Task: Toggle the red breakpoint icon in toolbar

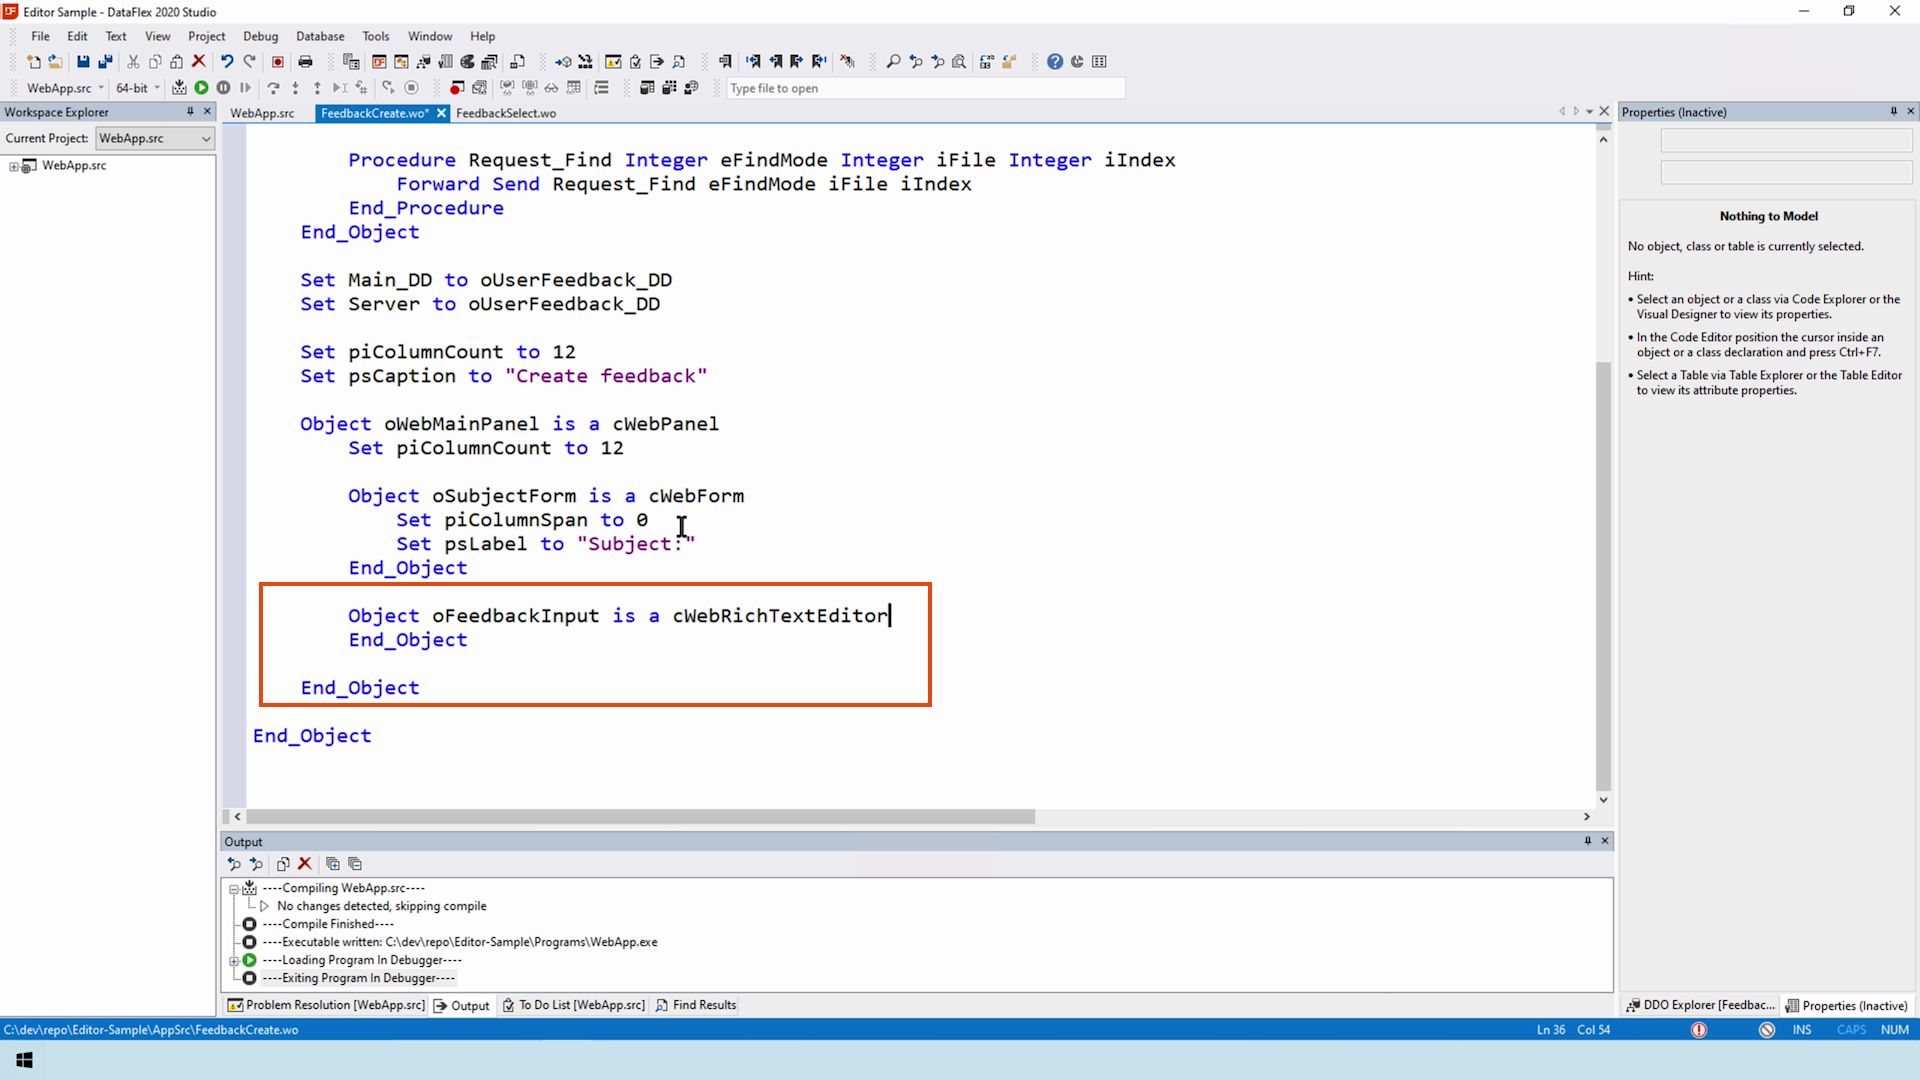Action: tap(456, 88)
